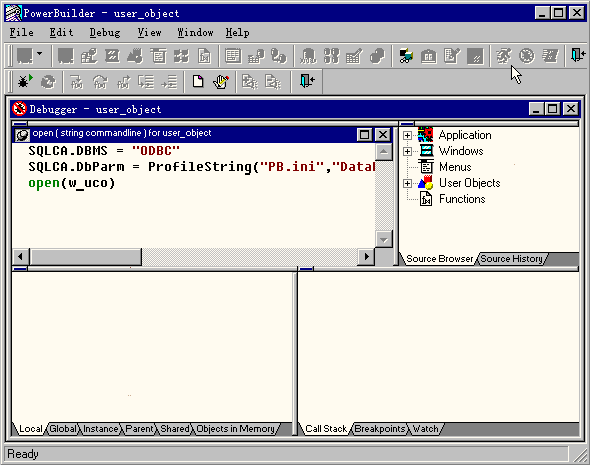Open the Debug menu
590x465 pixels.
tap(105, 33)
